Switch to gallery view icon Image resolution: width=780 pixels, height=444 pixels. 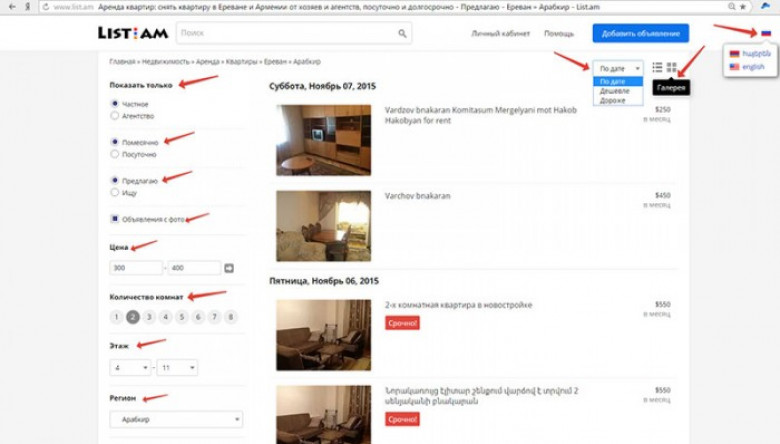(x=672, y=67)
